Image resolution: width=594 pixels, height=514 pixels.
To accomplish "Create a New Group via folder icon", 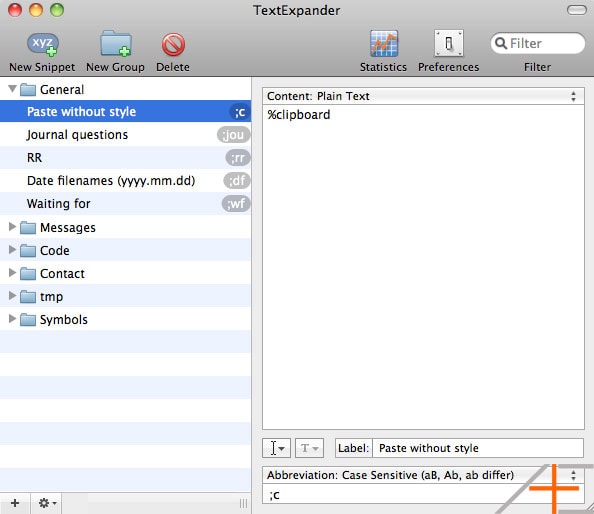I will point(116,43).
